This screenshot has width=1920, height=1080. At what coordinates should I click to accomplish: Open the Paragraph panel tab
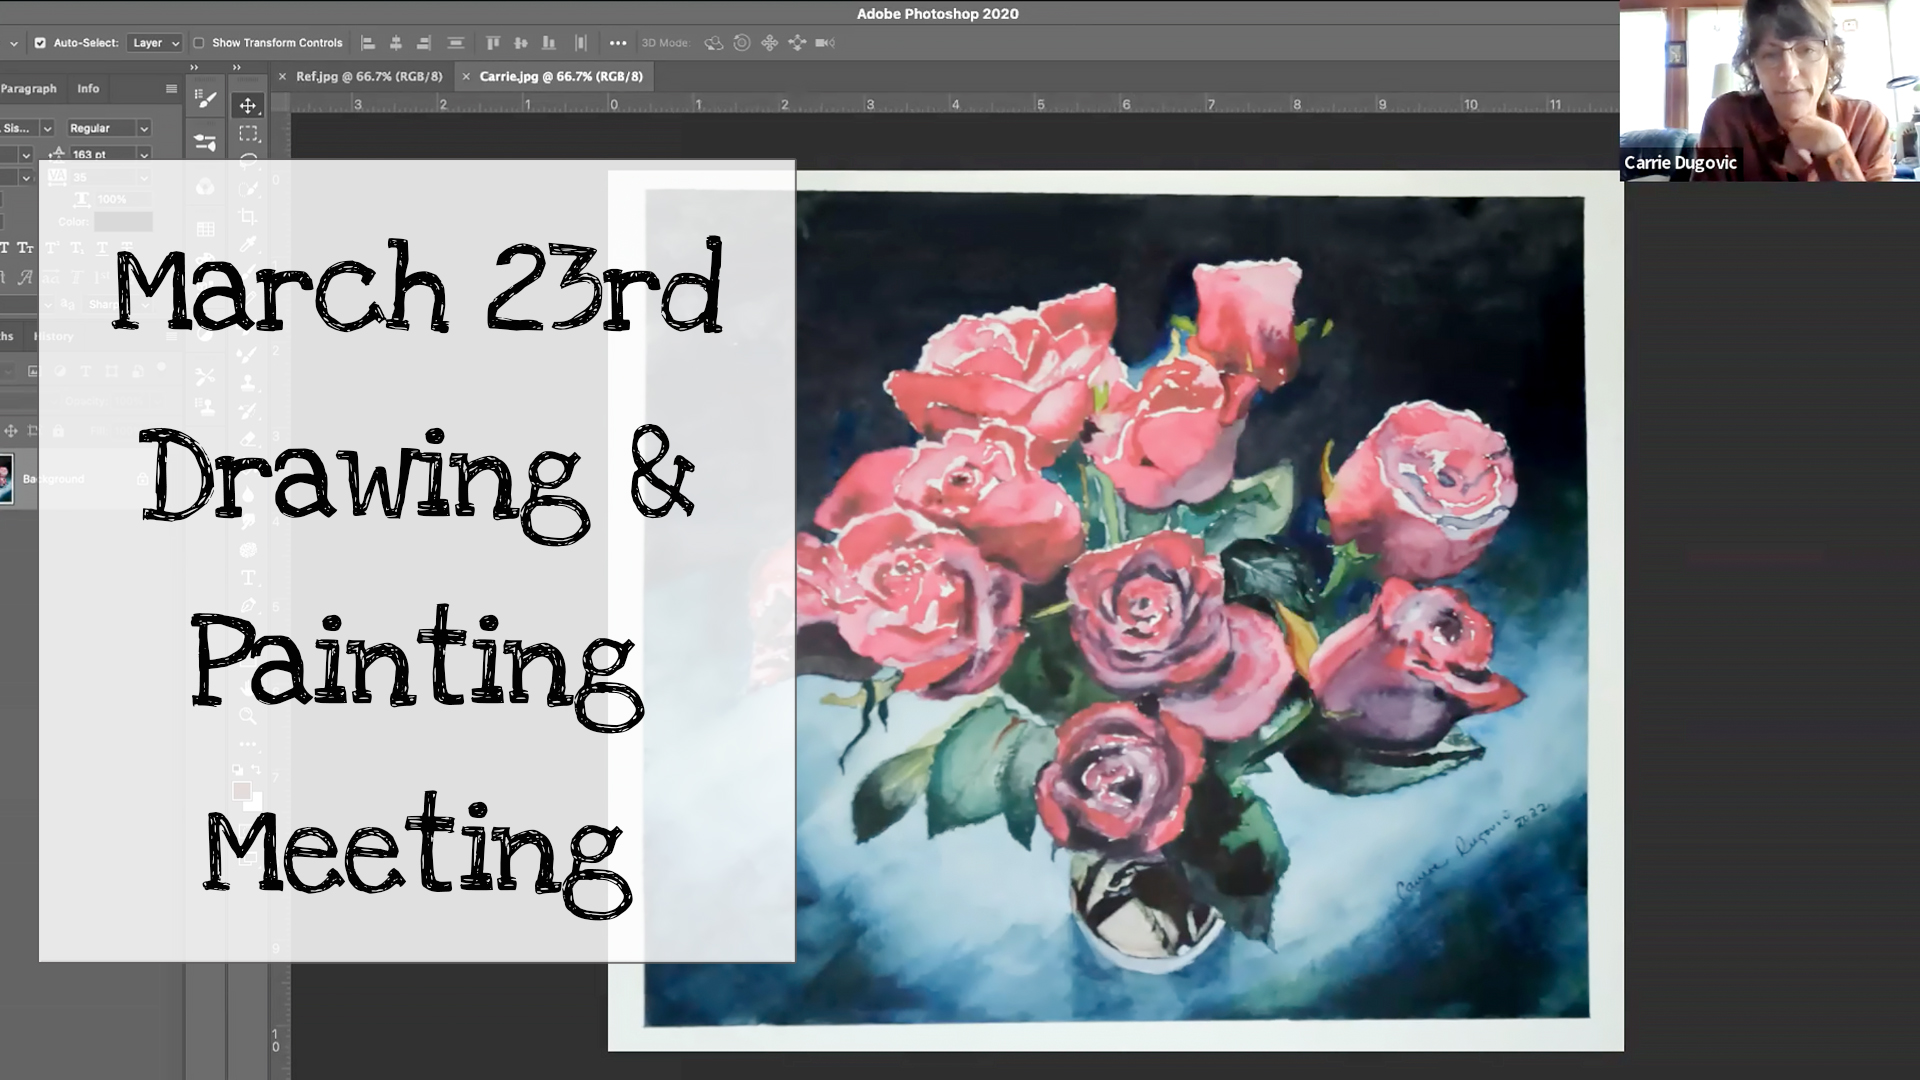coord(28,89)
